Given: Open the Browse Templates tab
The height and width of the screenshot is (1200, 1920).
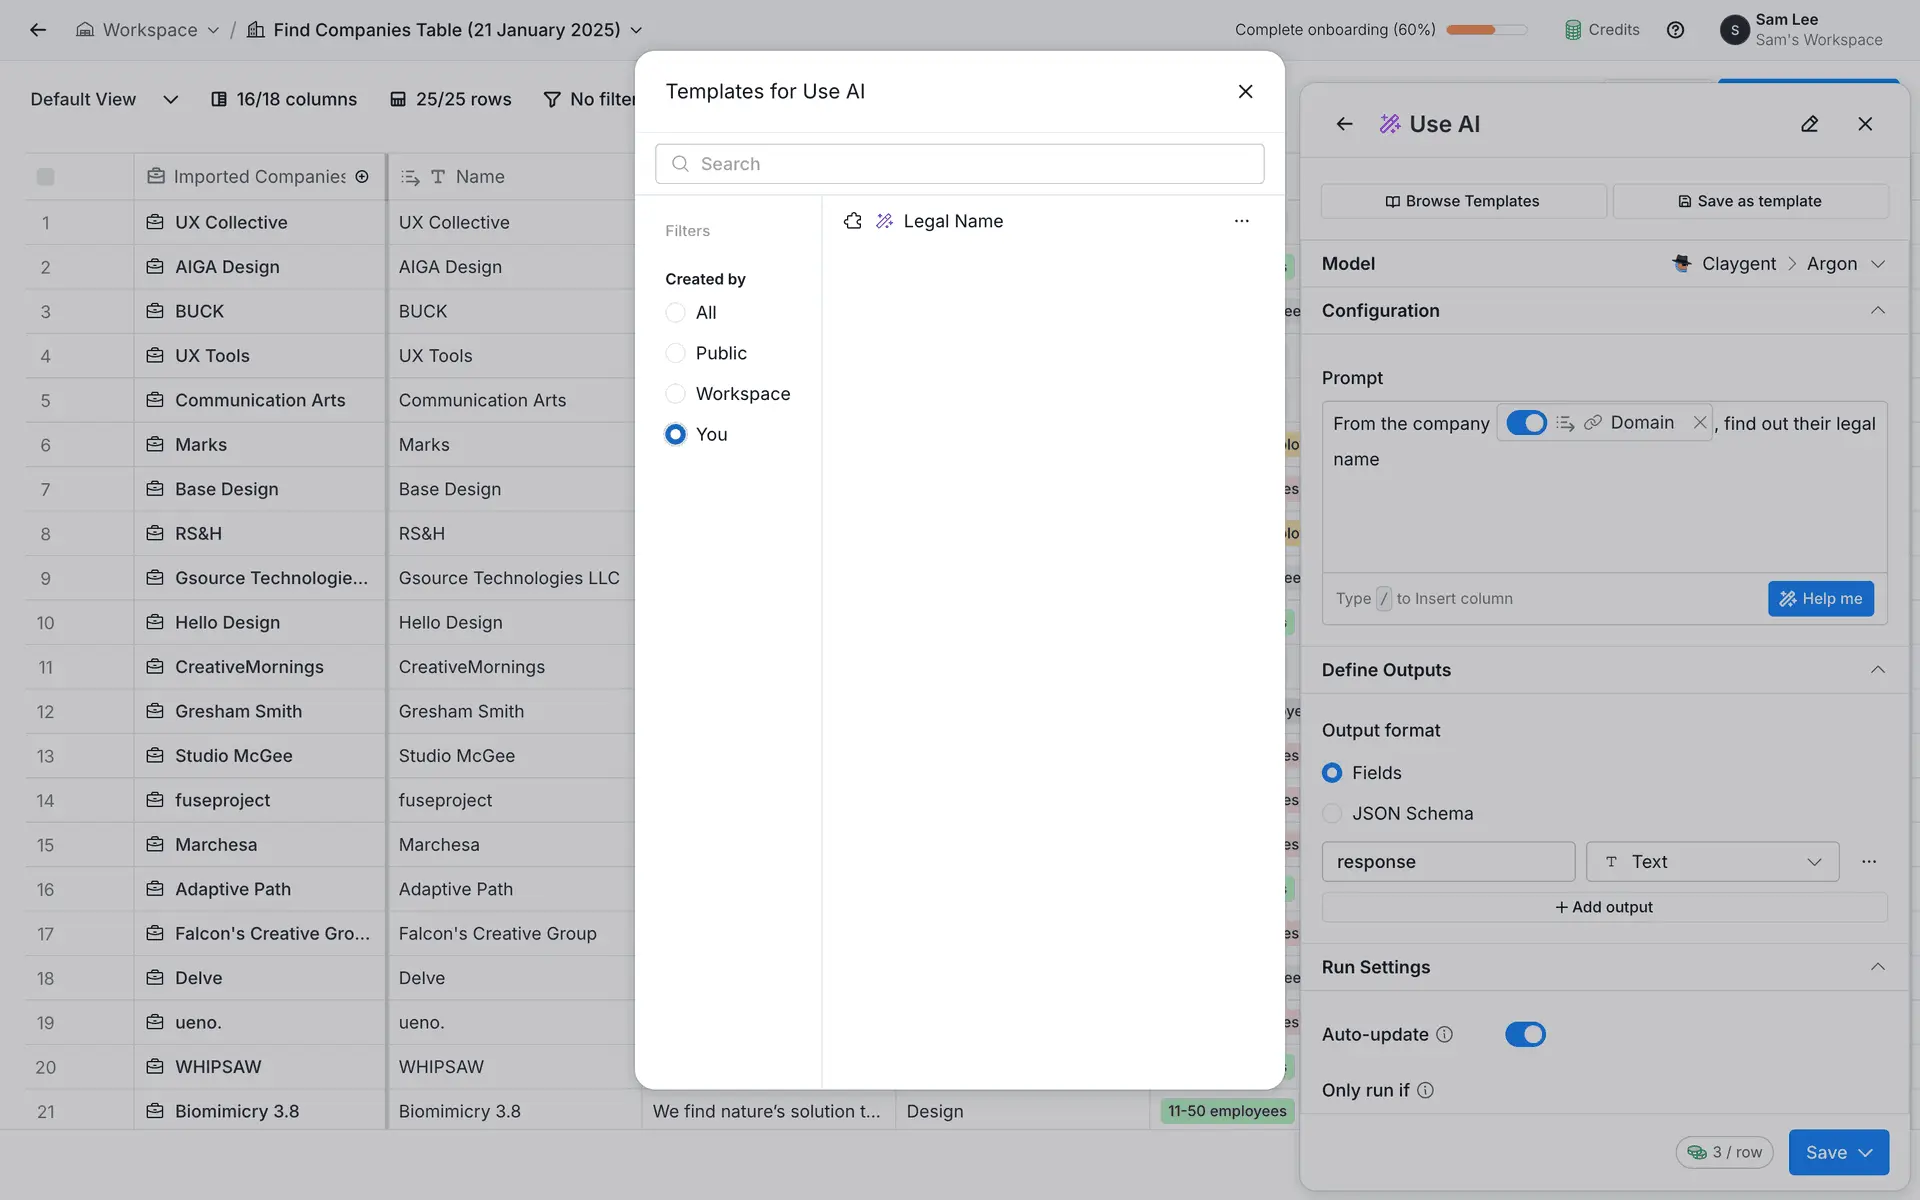Looking at the screenshot, I should 1463,201.
